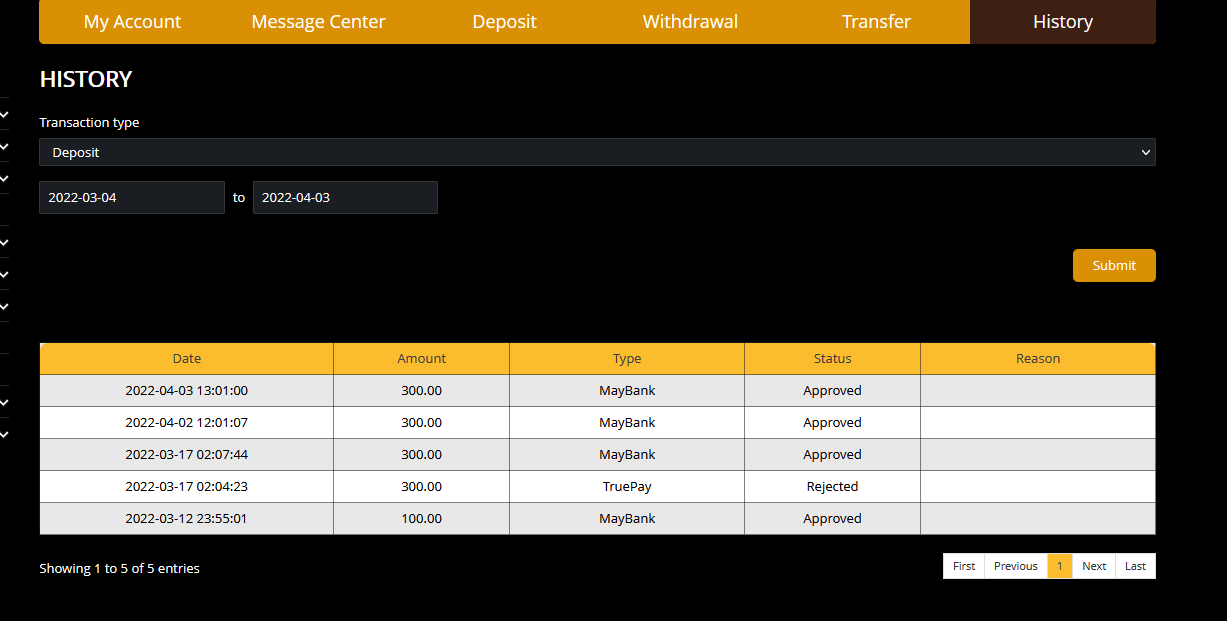Viewport: 1227px width, 621px height.
Task: Click the History tab
Action: (x=1062, y=22)
